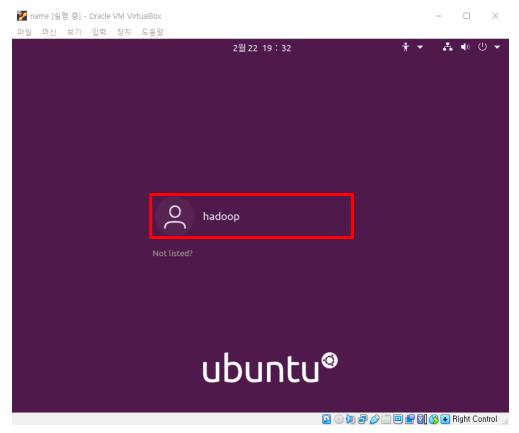Open the 머신 menu
This screenshot has height=433, width=519.
(x=49, y=32)
